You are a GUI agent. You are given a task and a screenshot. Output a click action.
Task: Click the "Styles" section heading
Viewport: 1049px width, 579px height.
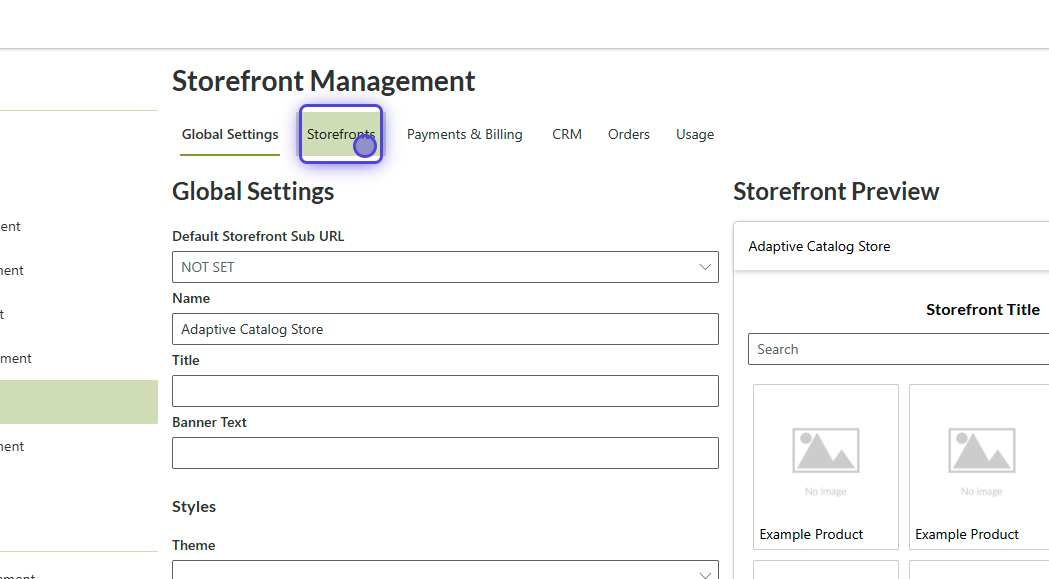pyautogui.click(x=194, y=507)
